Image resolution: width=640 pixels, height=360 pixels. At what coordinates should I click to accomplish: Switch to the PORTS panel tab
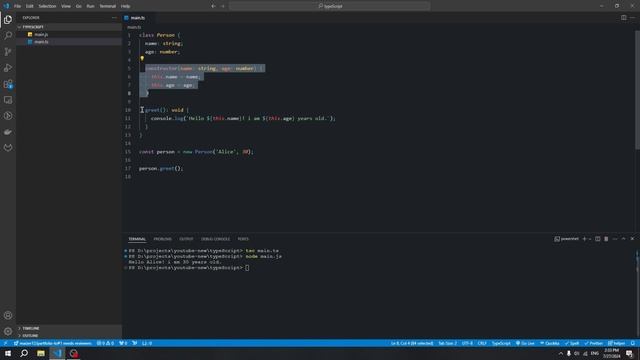243,239
